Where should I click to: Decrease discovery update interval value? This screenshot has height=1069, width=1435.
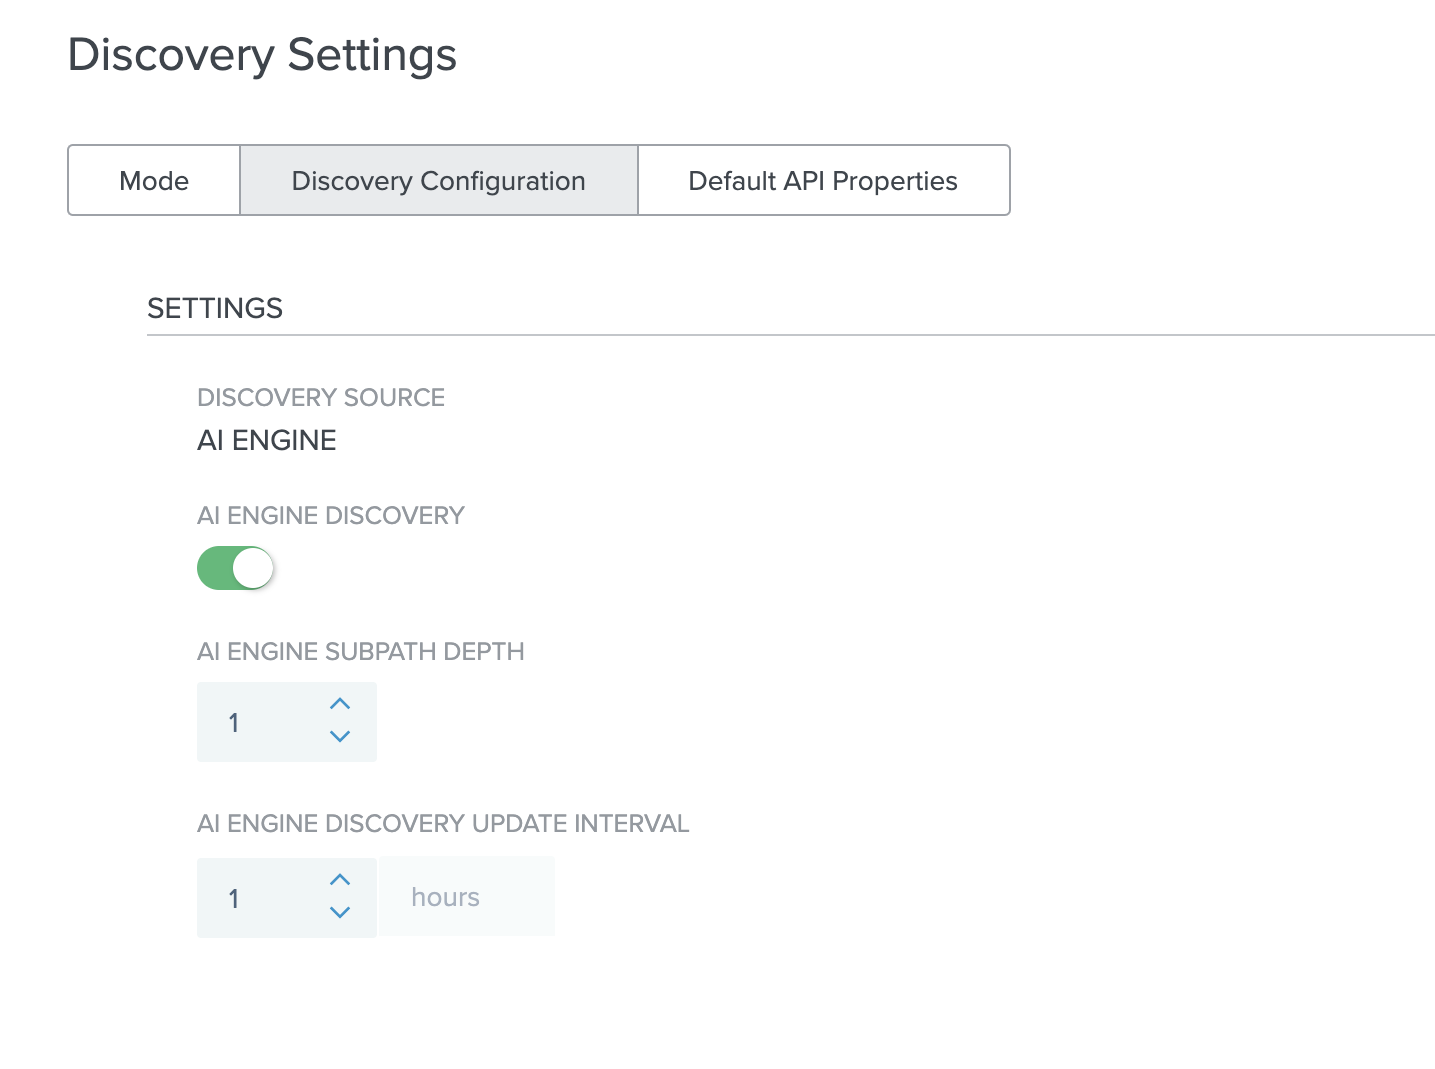tap(340, 913)
